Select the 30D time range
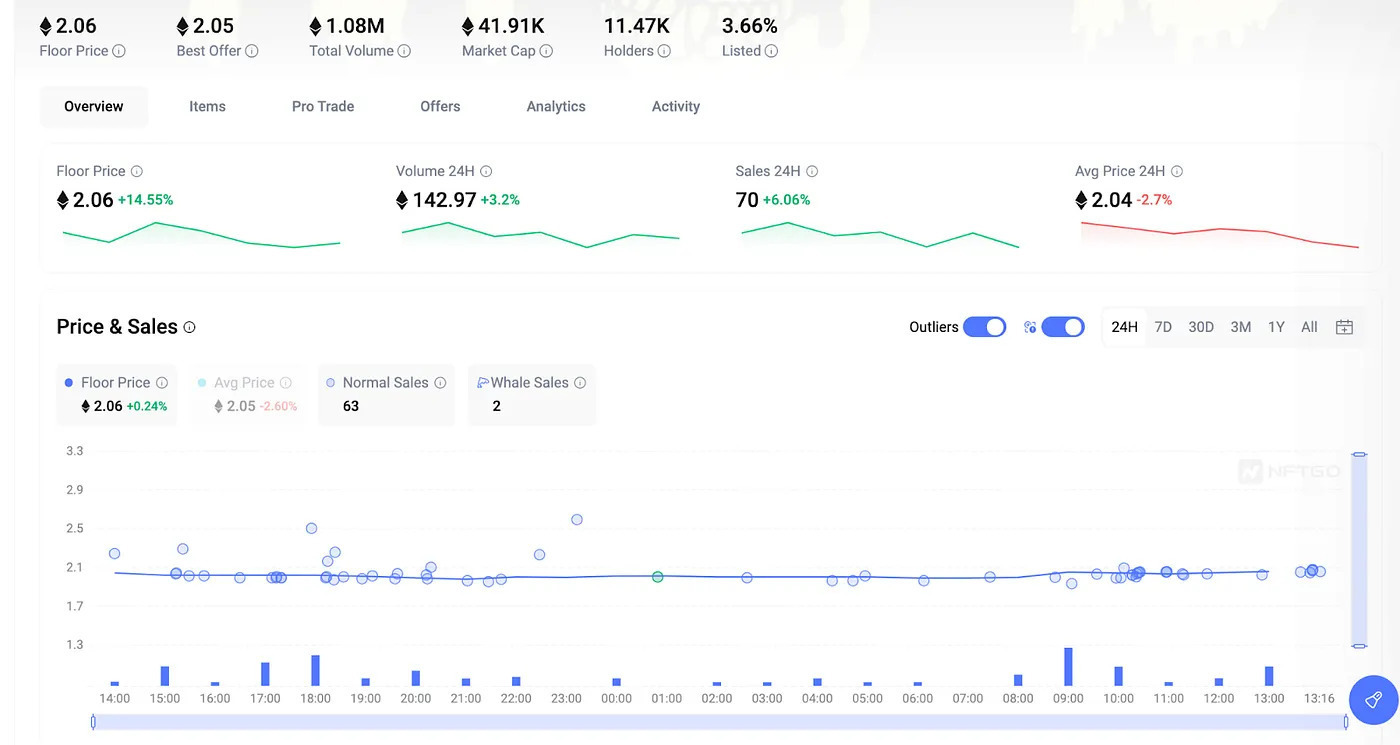This screenshot has width=1400, height=745. (1201, 327)
